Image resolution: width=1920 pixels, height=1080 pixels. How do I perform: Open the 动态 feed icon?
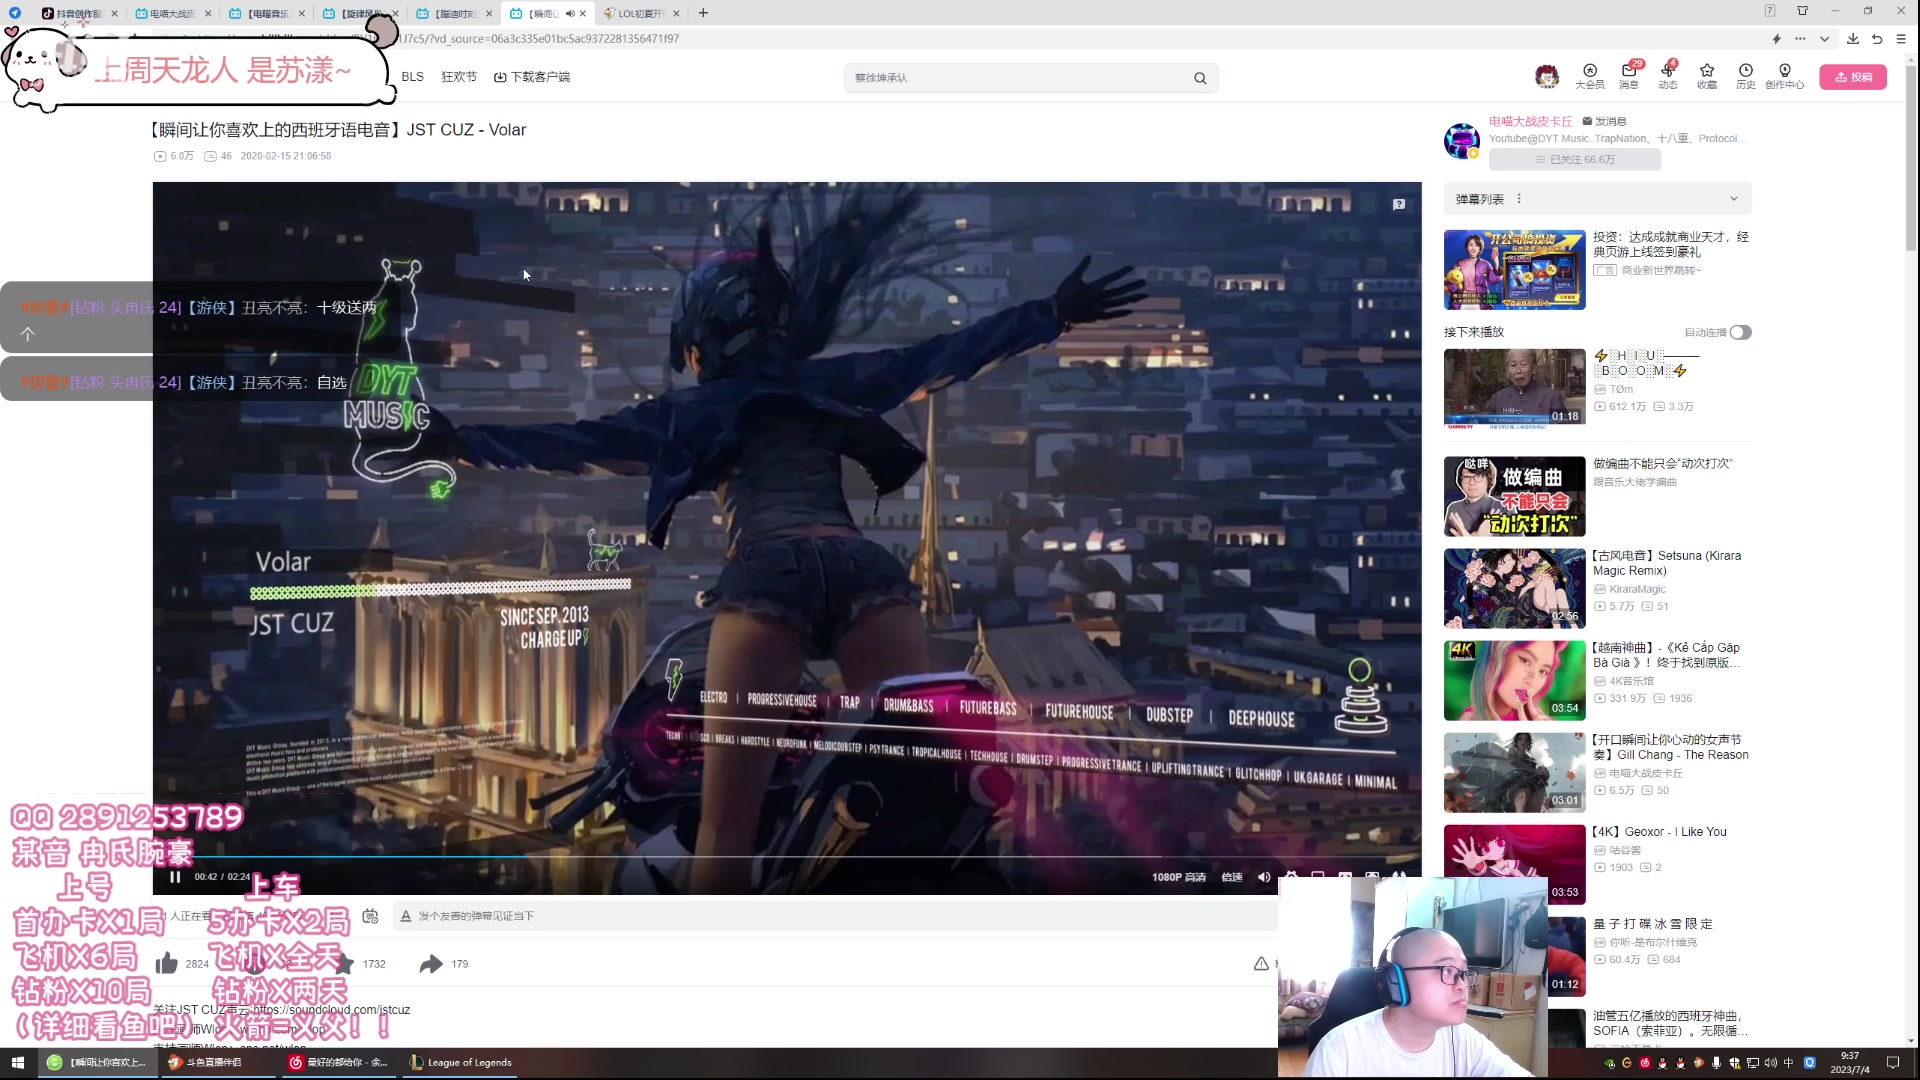tap(1668, 76)
